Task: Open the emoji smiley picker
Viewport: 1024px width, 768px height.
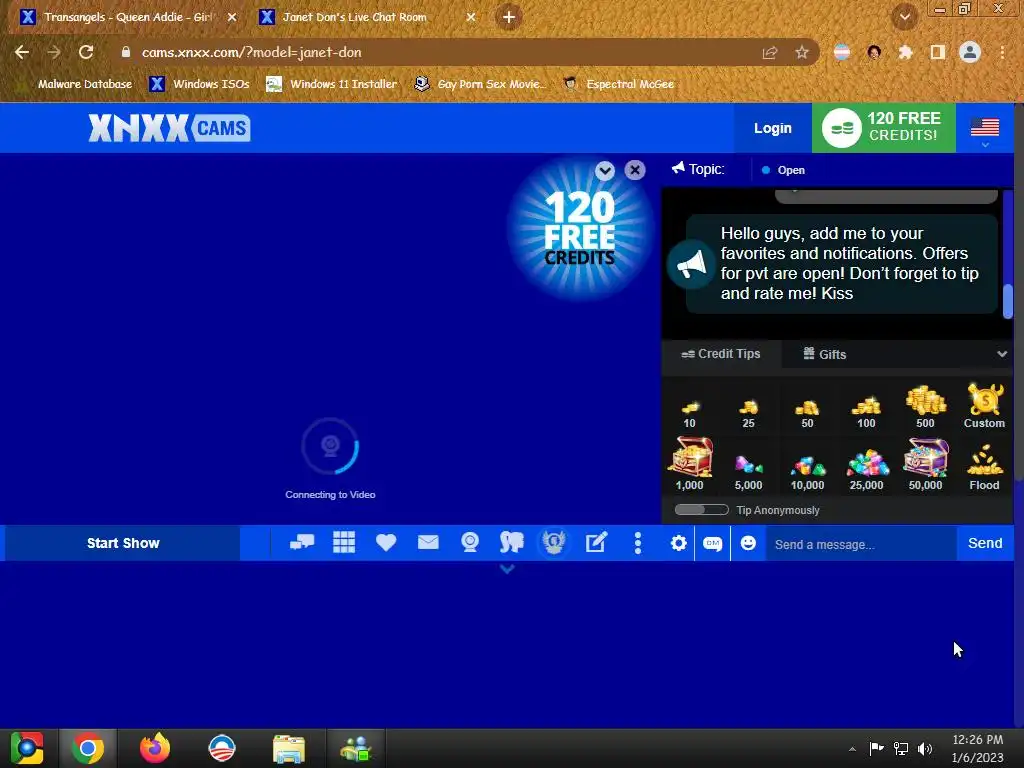Action: [748, 543]
